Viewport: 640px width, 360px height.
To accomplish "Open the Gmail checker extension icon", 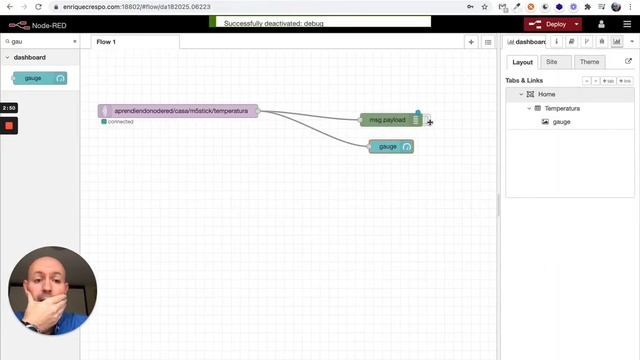I will point(503,7).
